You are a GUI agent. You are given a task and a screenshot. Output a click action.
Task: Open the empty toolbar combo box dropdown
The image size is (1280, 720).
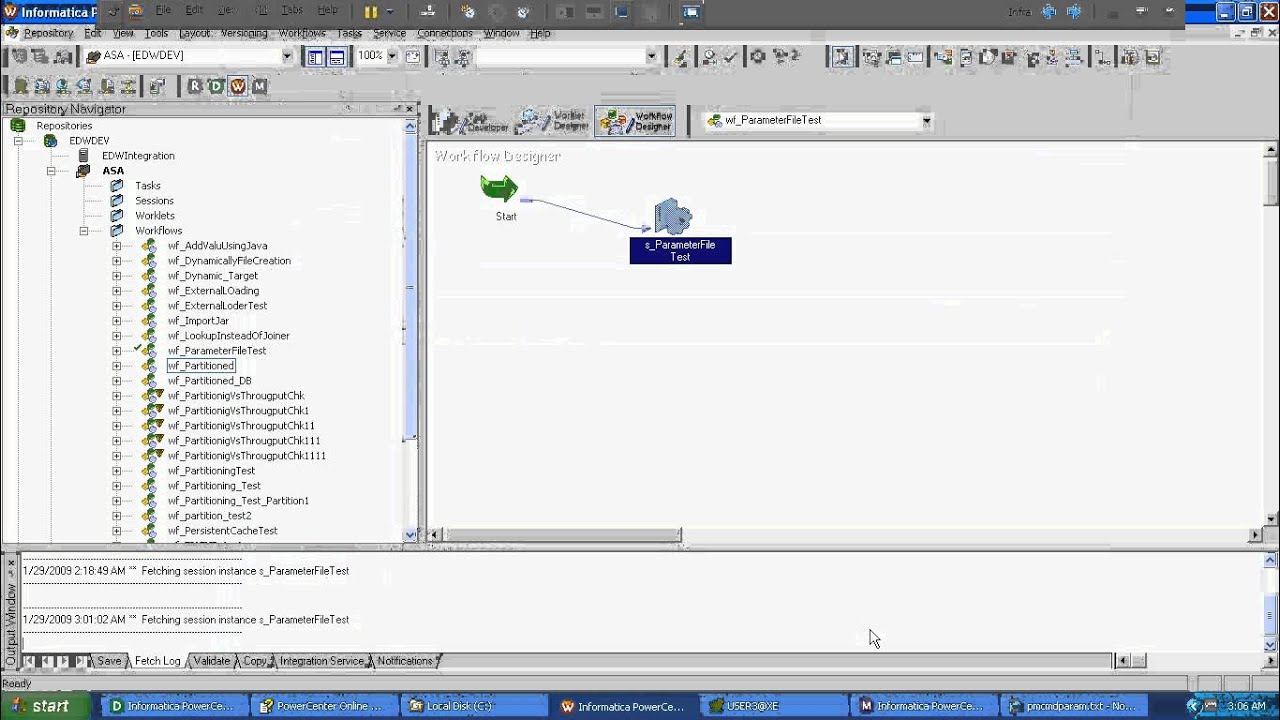(x=651, y=57)
